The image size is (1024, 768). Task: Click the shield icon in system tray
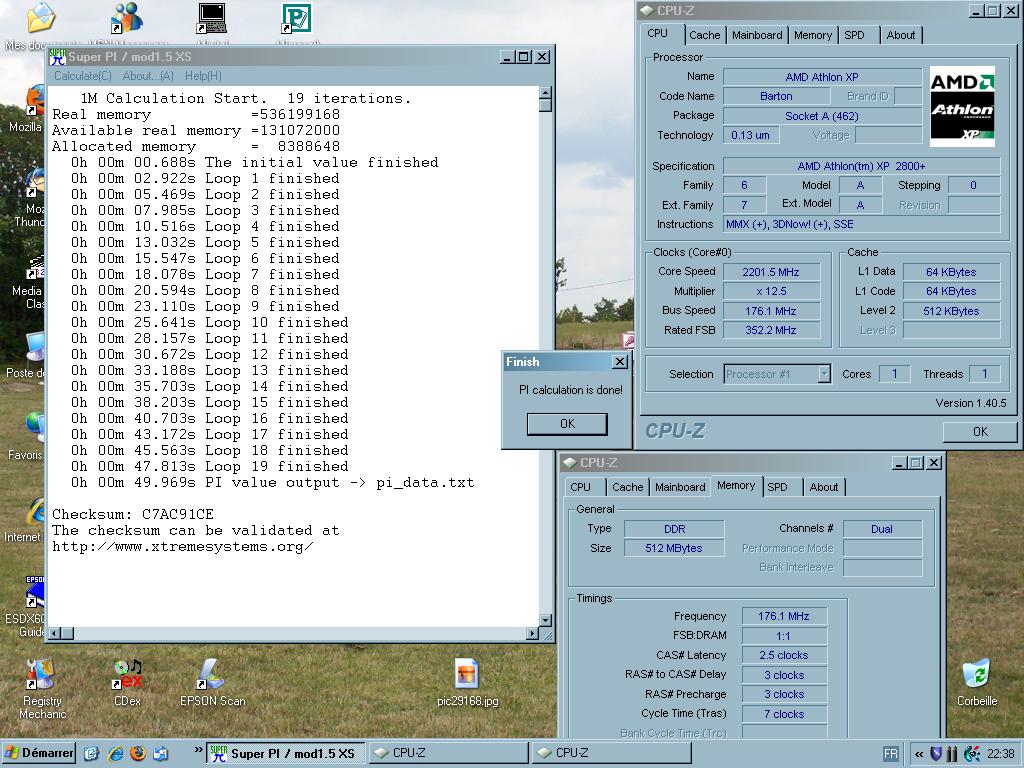[x=936, y=754]
